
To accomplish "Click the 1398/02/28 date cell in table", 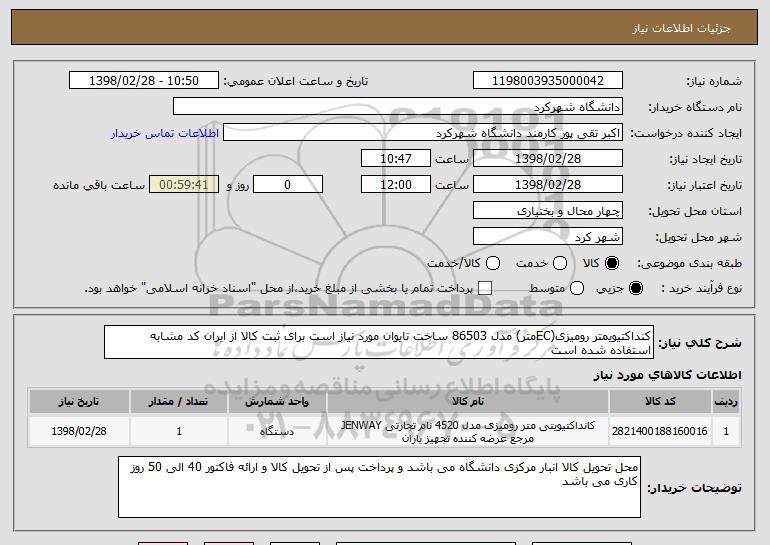I will click(79, 431).
